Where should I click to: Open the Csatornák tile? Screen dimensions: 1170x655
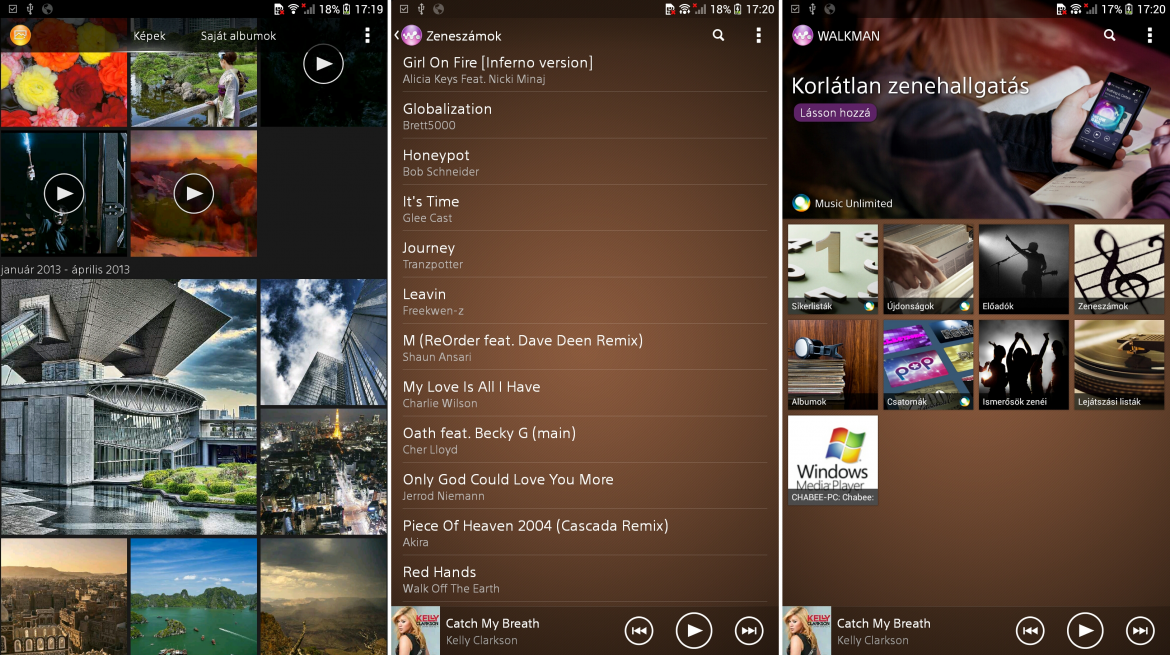[928, 365]
